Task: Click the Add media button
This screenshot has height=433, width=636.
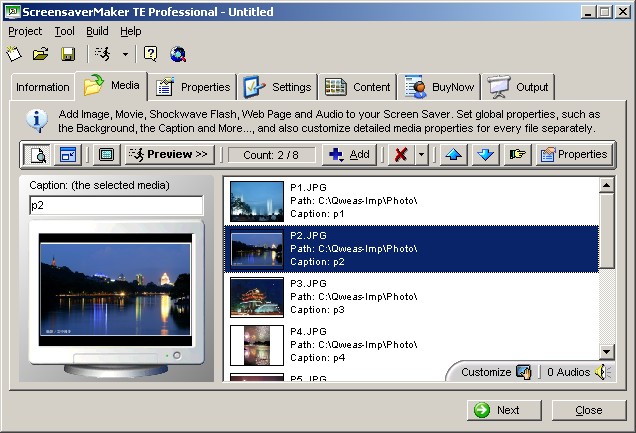Action: (349, 154)
